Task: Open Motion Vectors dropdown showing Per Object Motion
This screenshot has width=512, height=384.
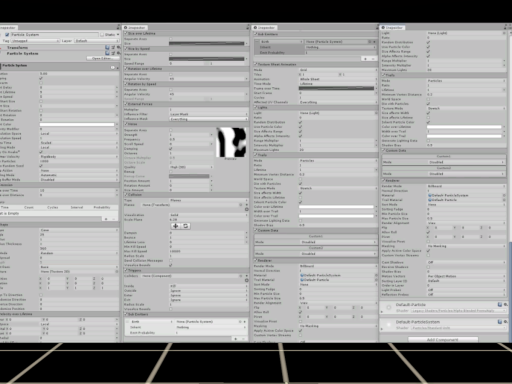Action: tap(466, 276)
